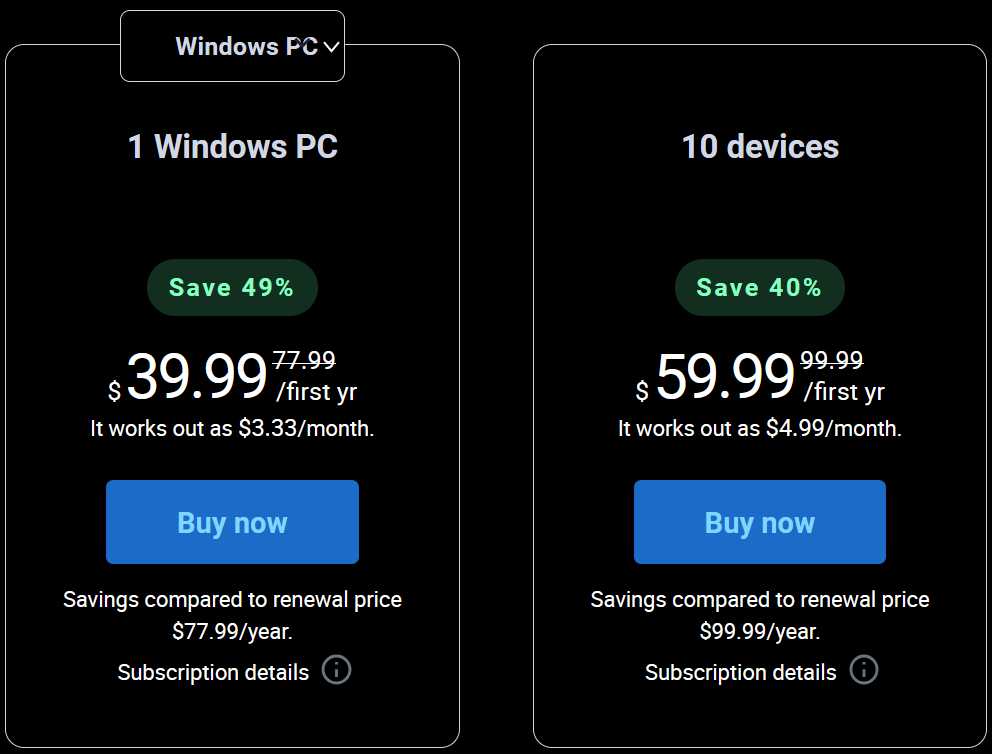The height and width of the screenshot is (754, 992).
Task: Click the $59.99 price
Action: [x=716, y=377]
